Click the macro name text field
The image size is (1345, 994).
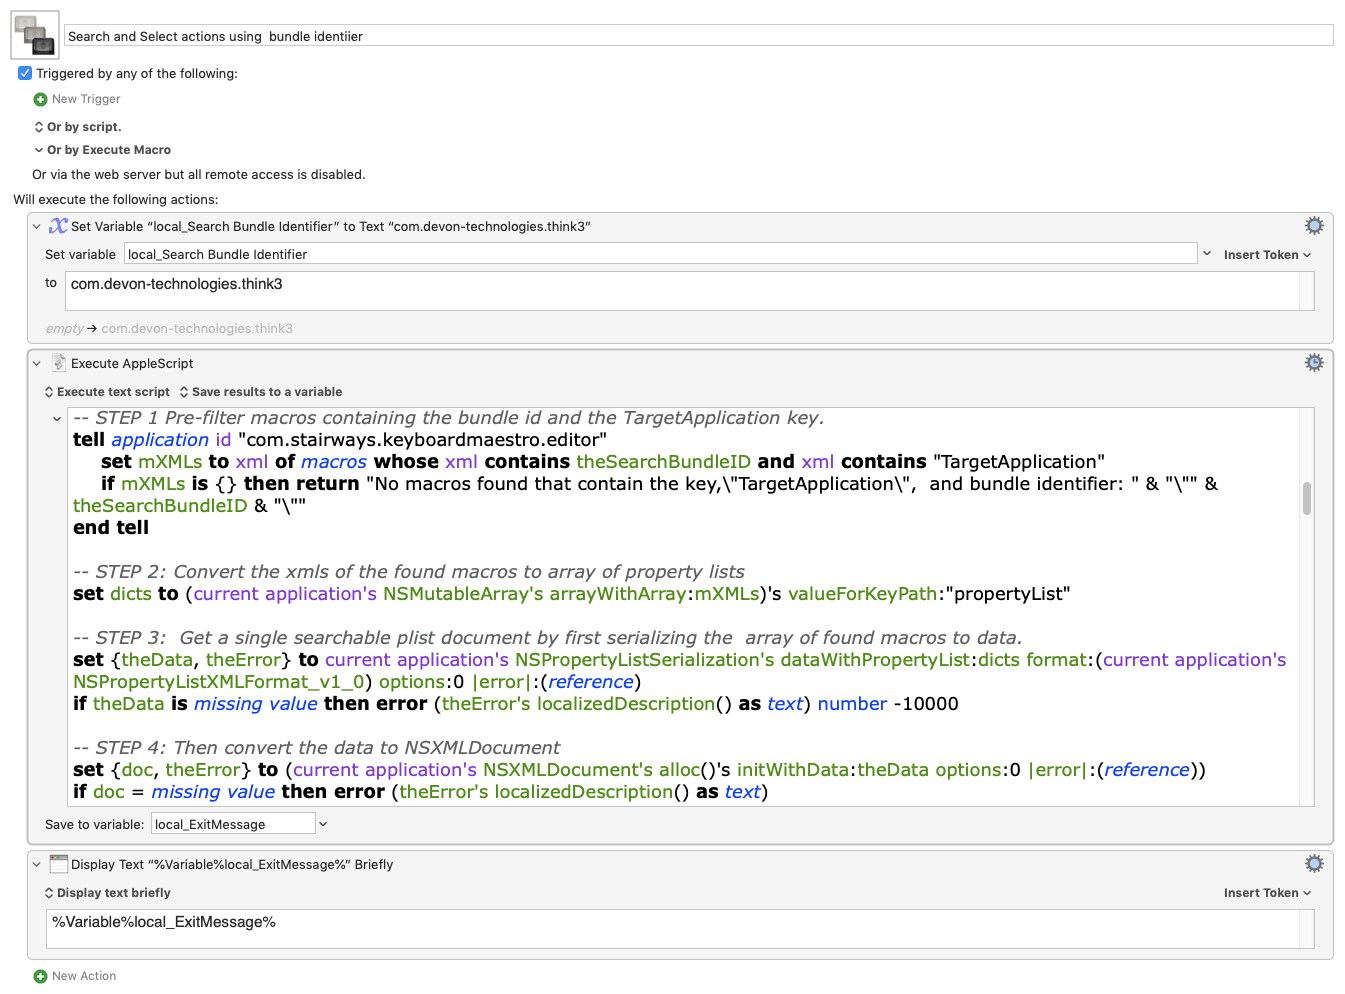tap(698, 36)
